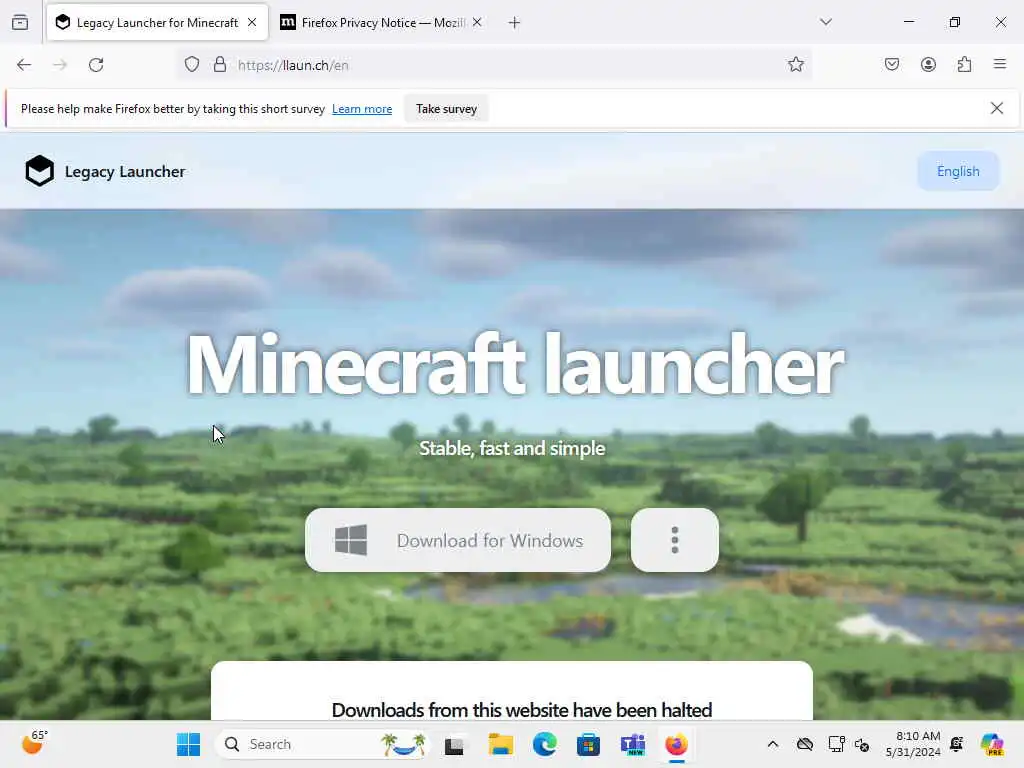
Task: Expand the list all tabs chevron
Action: [826, 22]
